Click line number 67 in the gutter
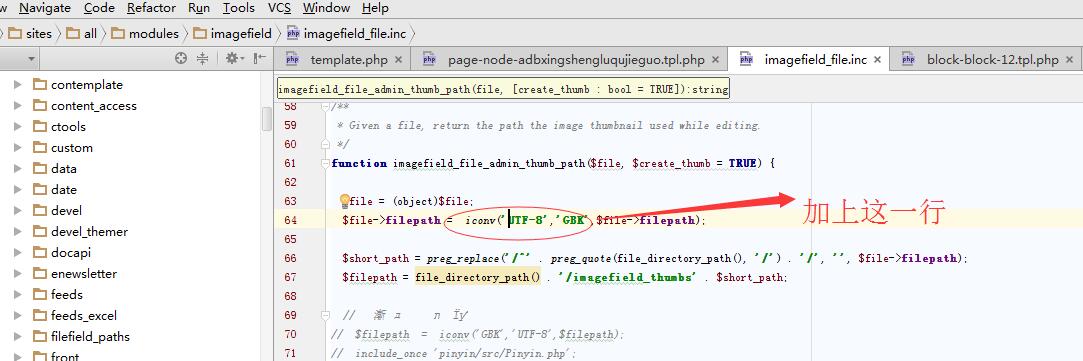The height and width of the screenshot is (361, 1083). 290,277
